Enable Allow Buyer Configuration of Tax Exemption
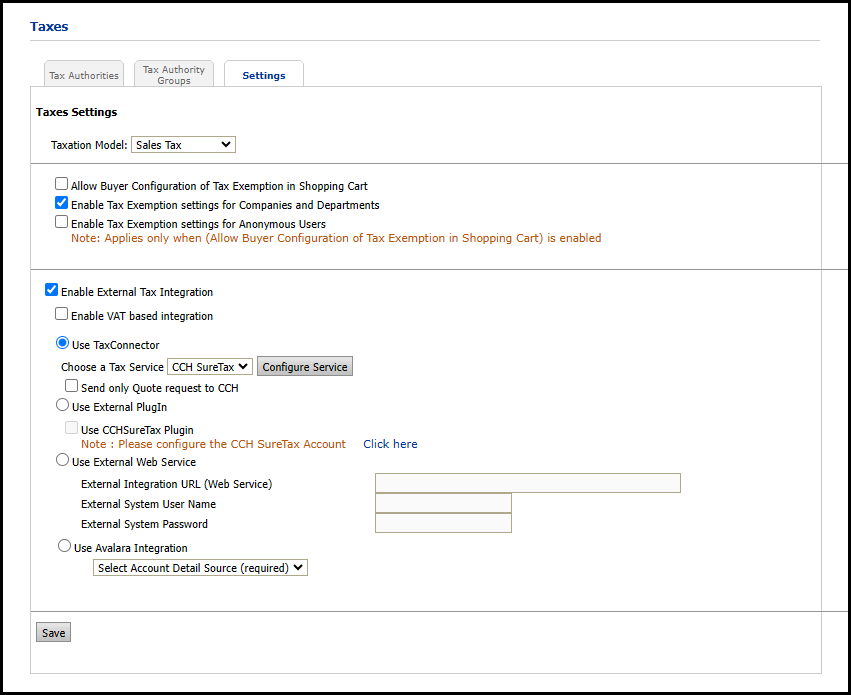This screenshot has width=851, height=695. (62, 185)
